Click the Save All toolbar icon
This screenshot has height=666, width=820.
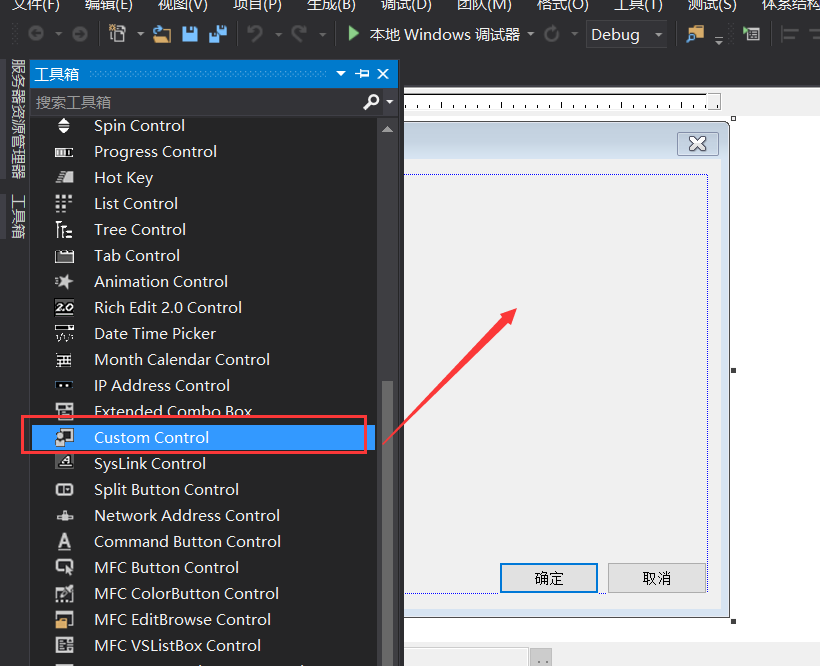tap(216, 33)
